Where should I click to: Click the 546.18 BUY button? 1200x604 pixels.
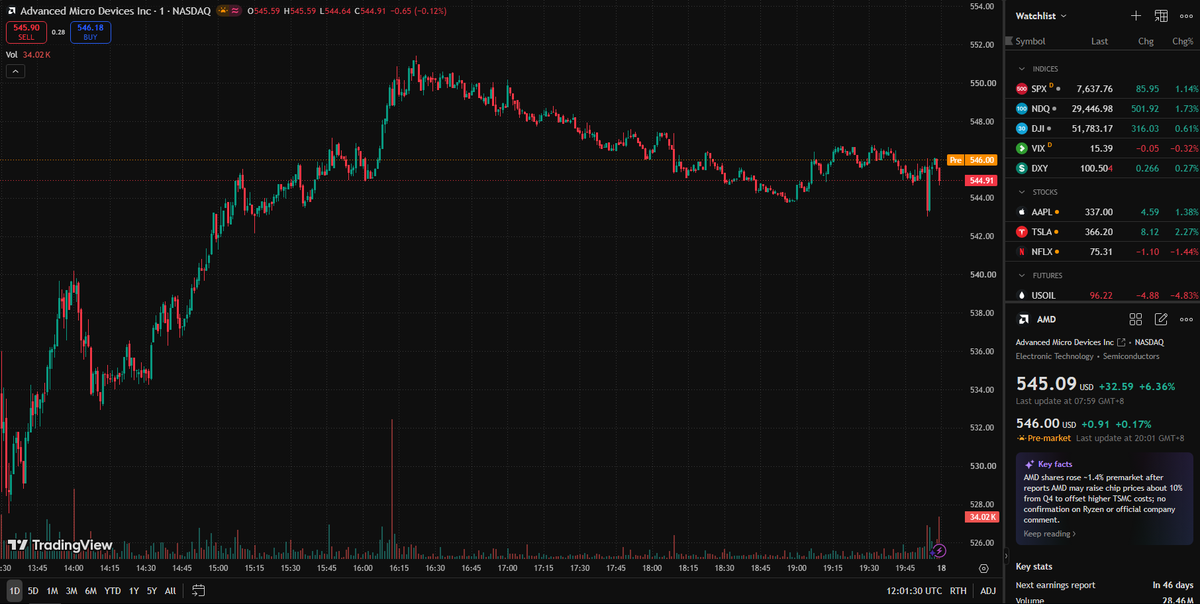90,32
